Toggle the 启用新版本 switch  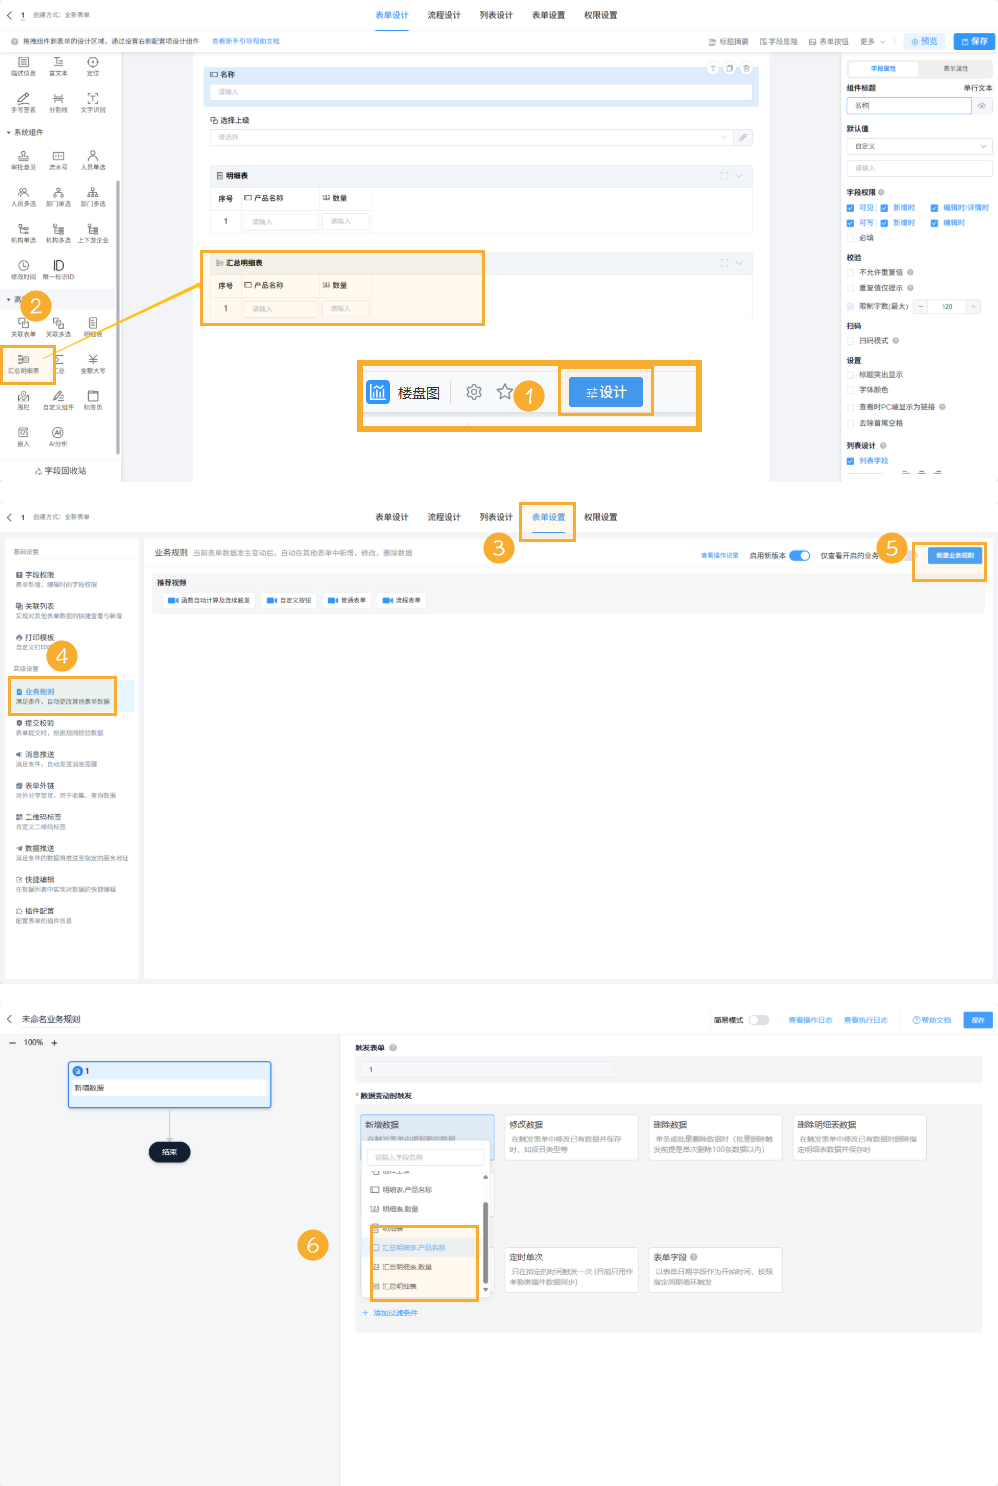tap(799, 555)
